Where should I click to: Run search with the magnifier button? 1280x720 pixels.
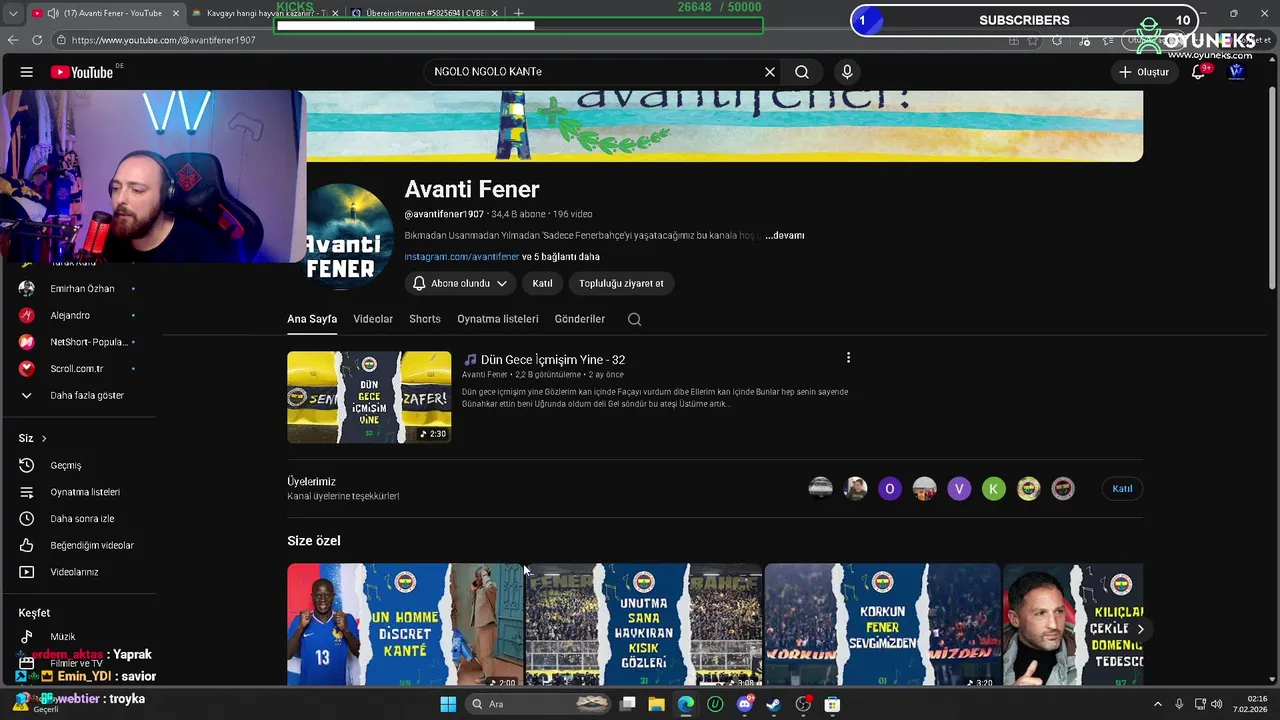(802, 72)
